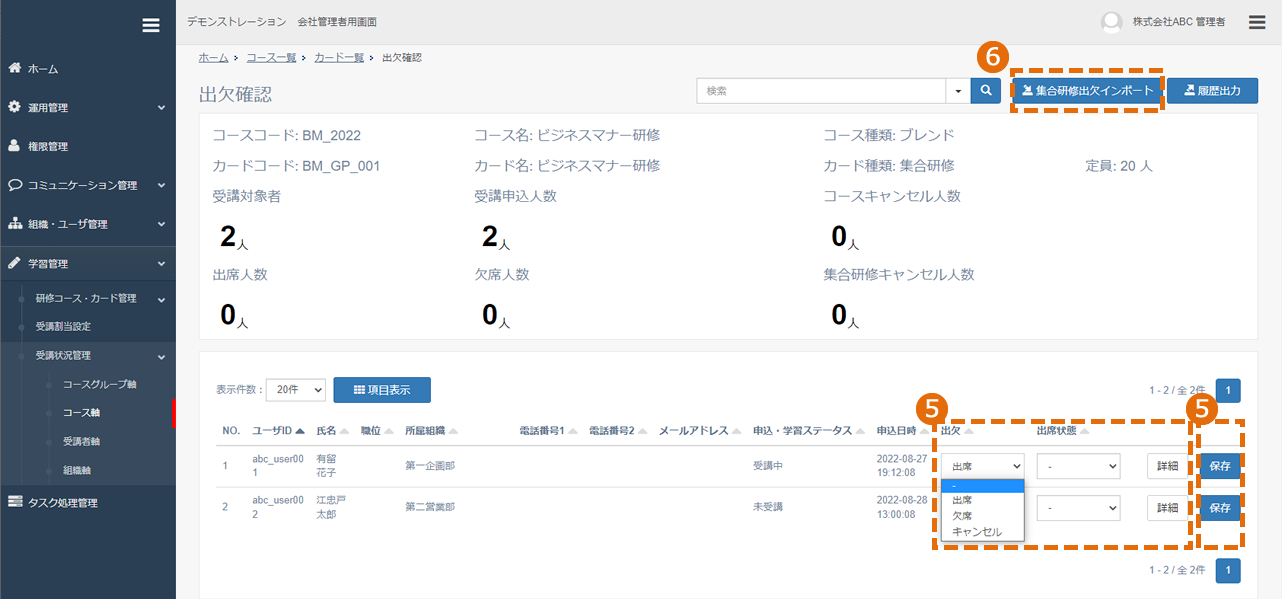Select 欠席 option in the open list
This screenshot has width=1282, height=599.
click(983, 516)
